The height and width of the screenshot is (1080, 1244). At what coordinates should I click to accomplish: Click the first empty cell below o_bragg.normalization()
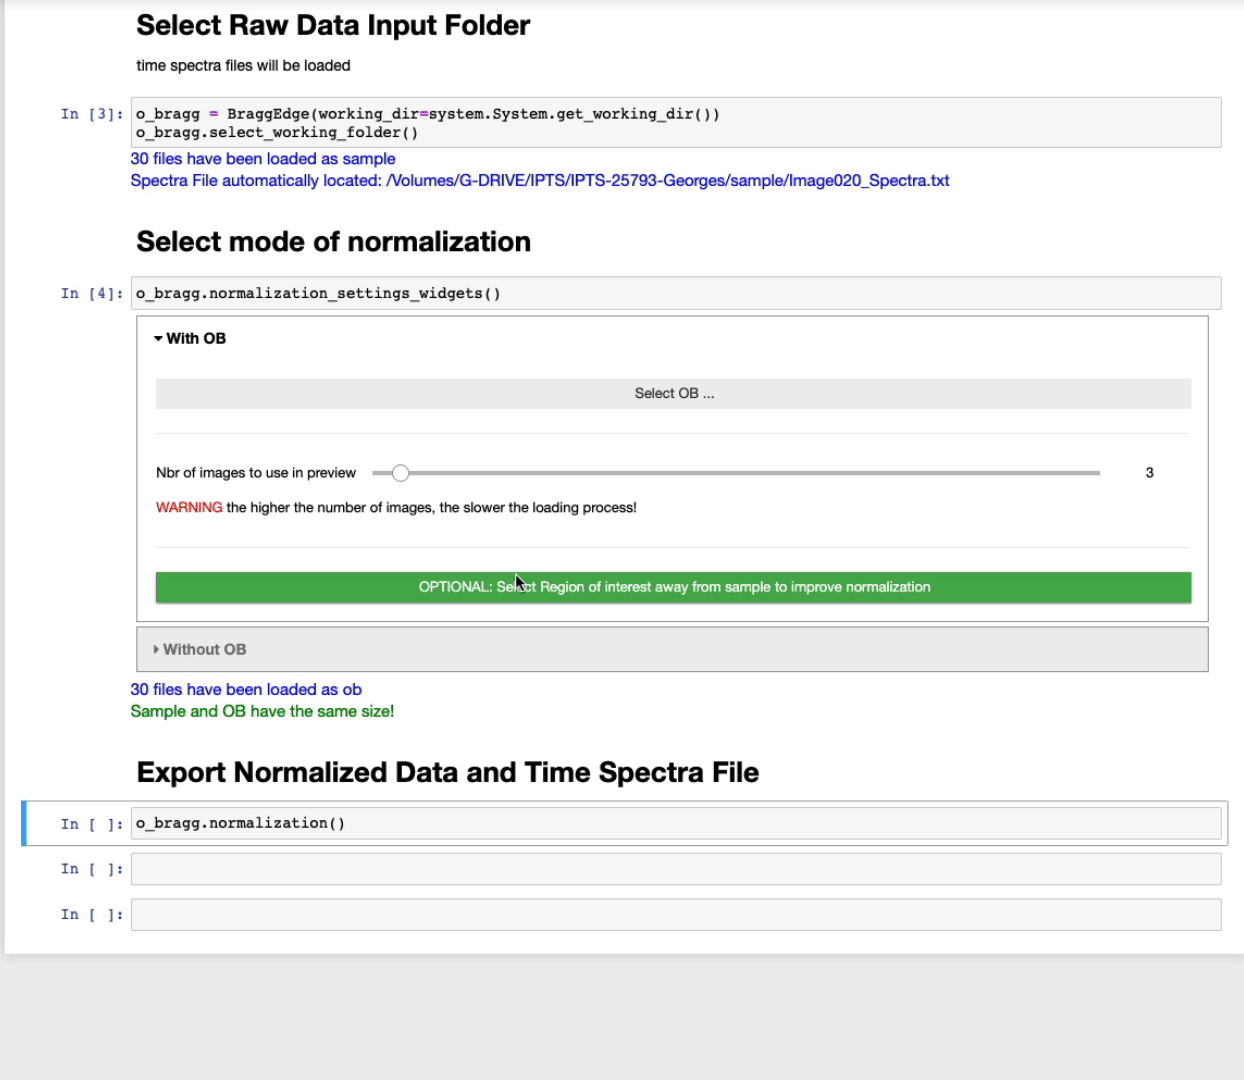click(675, 869)
